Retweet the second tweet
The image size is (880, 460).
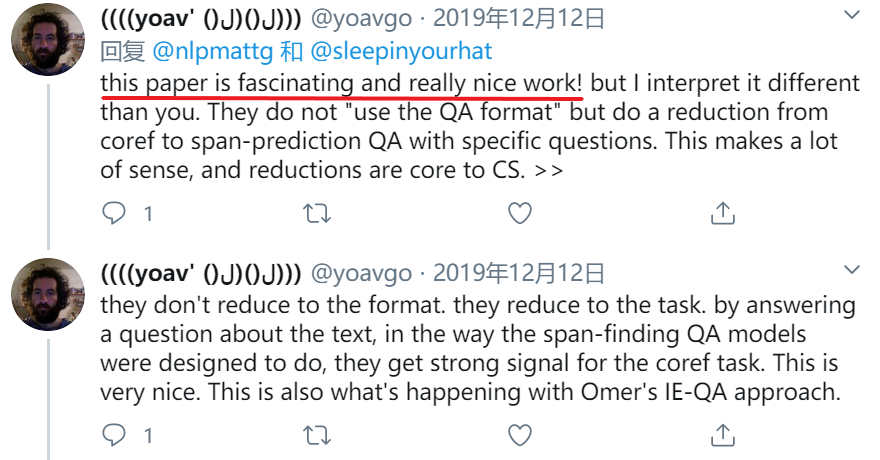(318, 435)
